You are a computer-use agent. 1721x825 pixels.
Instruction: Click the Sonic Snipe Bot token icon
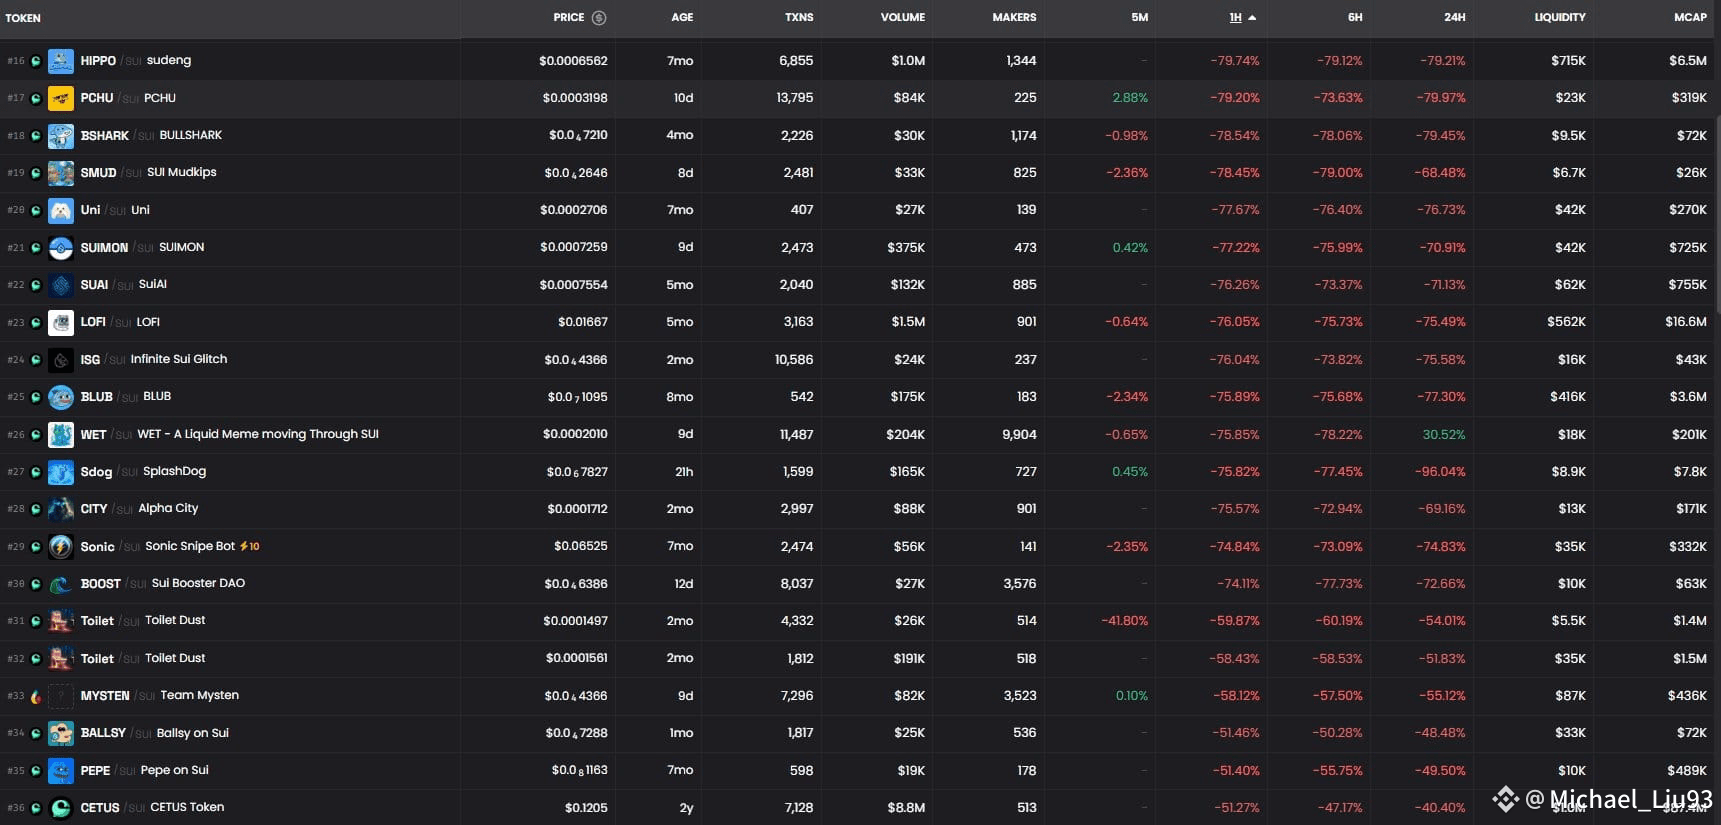[x=61, y=547]
